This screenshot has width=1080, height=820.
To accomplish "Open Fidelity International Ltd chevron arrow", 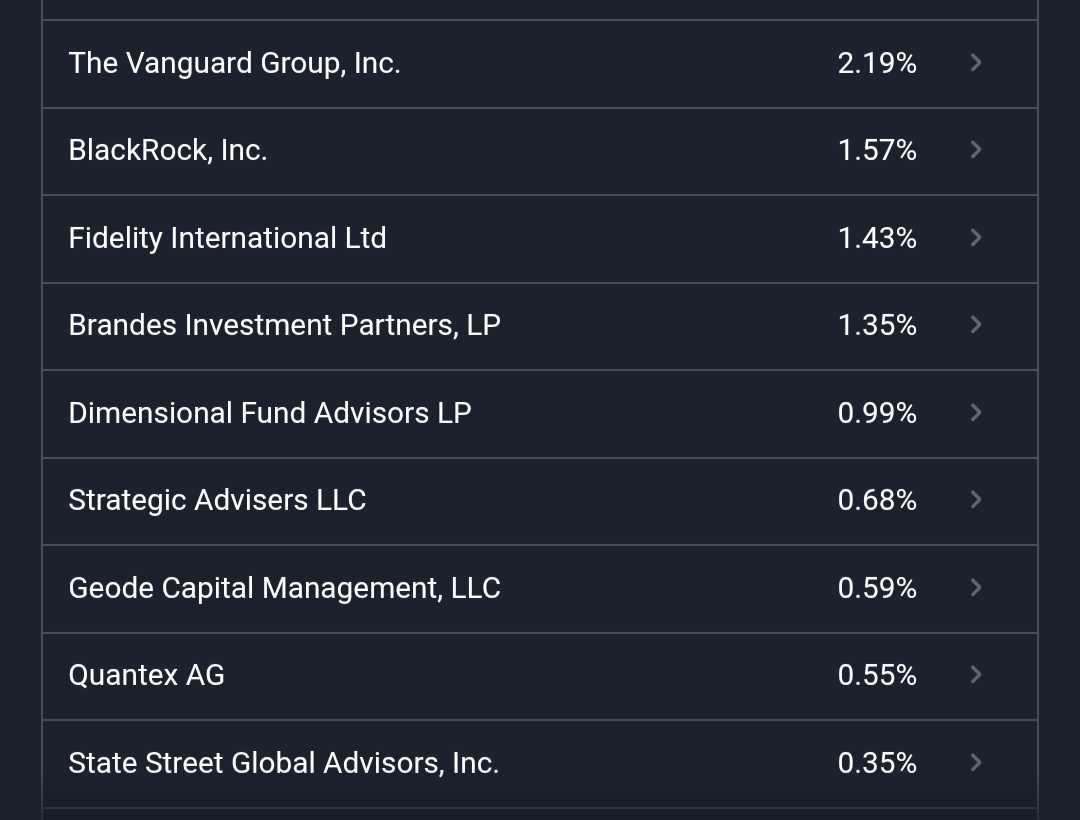I will 976,238.
